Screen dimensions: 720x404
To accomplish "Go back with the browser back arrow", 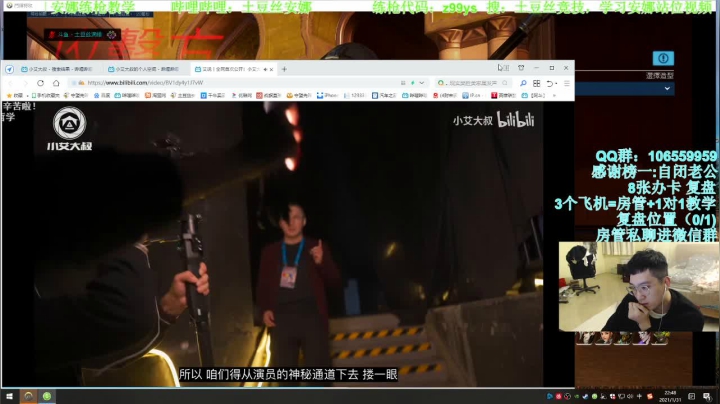I will pos(11,83).
